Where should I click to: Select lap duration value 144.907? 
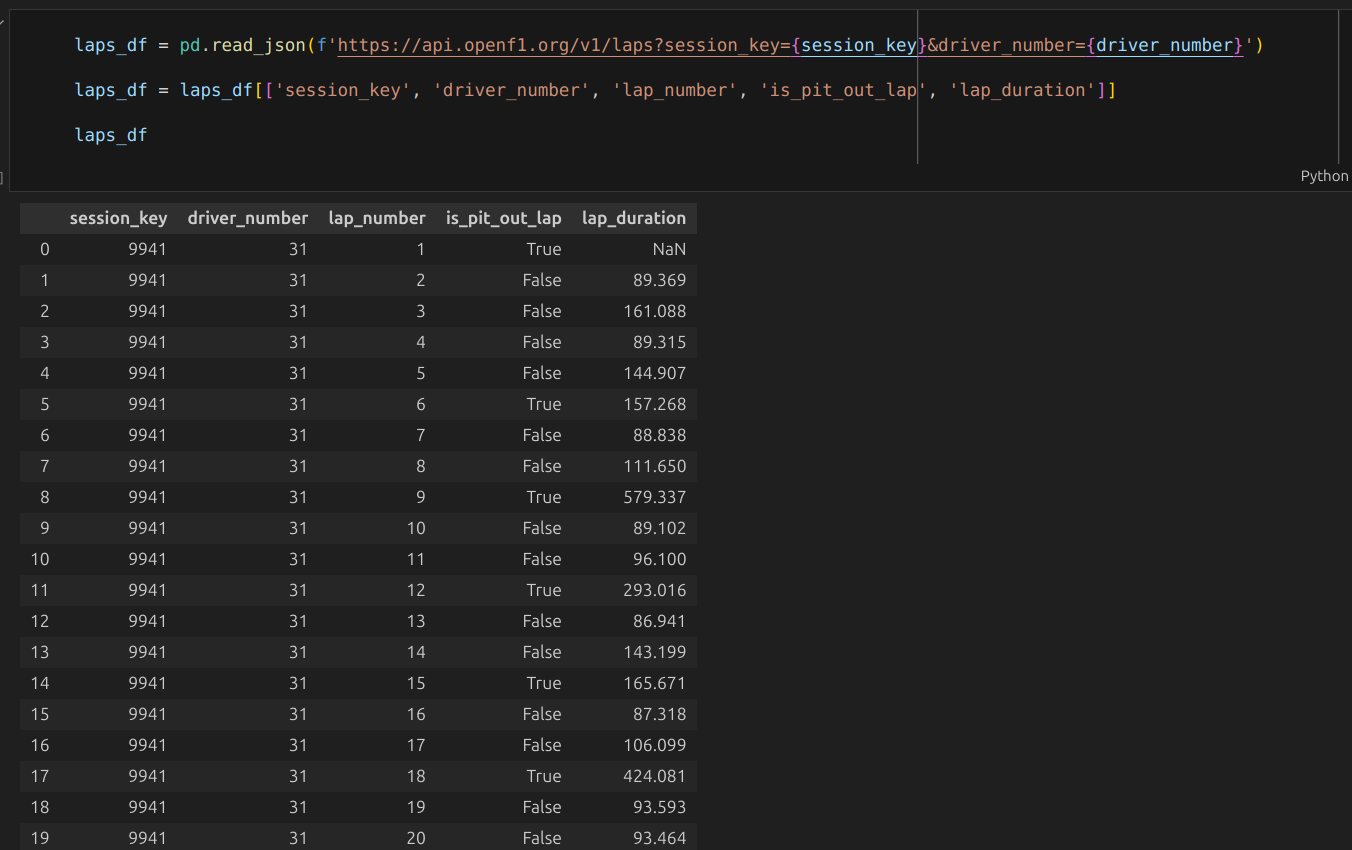[x=655, y=373]
